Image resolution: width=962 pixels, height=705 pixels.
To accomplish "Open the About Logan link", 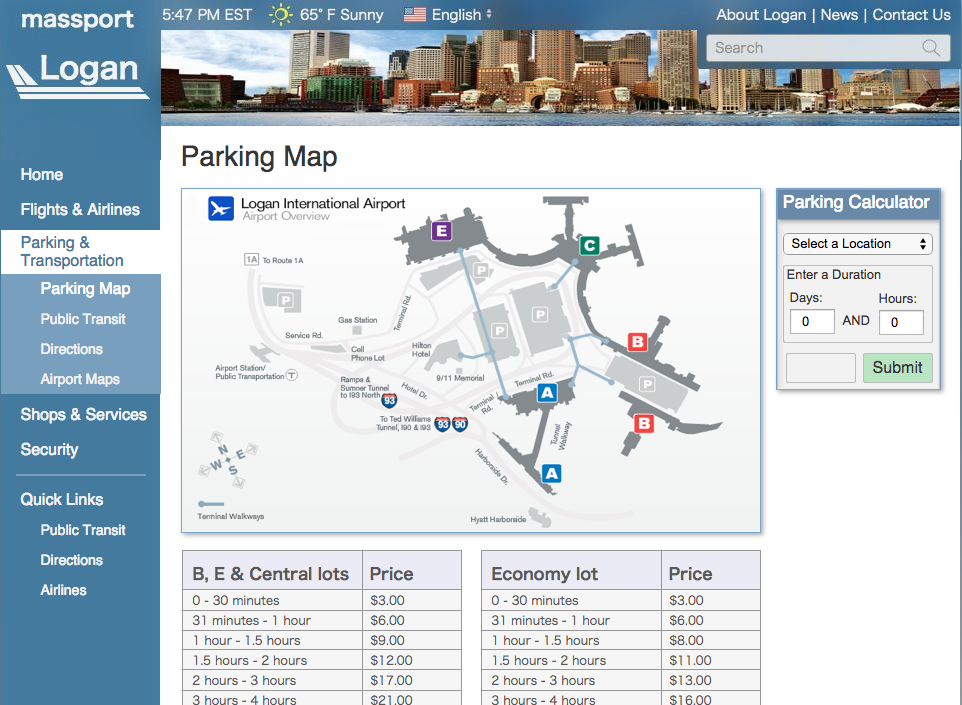I will 762,15.
